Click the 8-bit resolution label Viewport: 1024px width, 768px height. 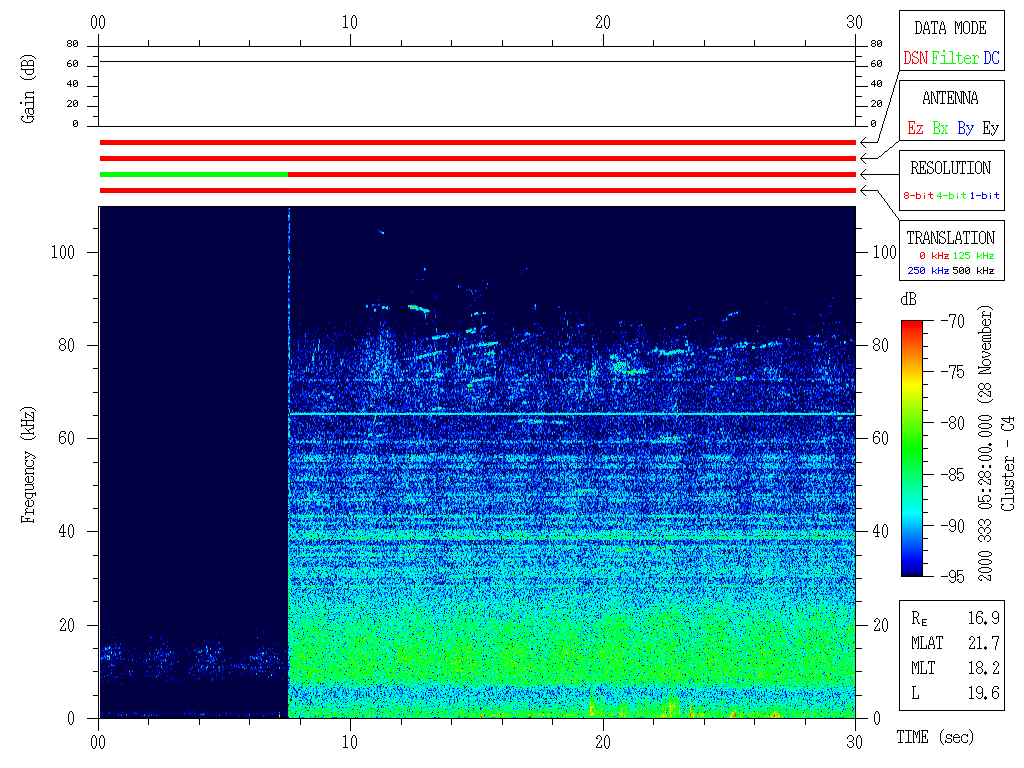[x=919, y=196]
